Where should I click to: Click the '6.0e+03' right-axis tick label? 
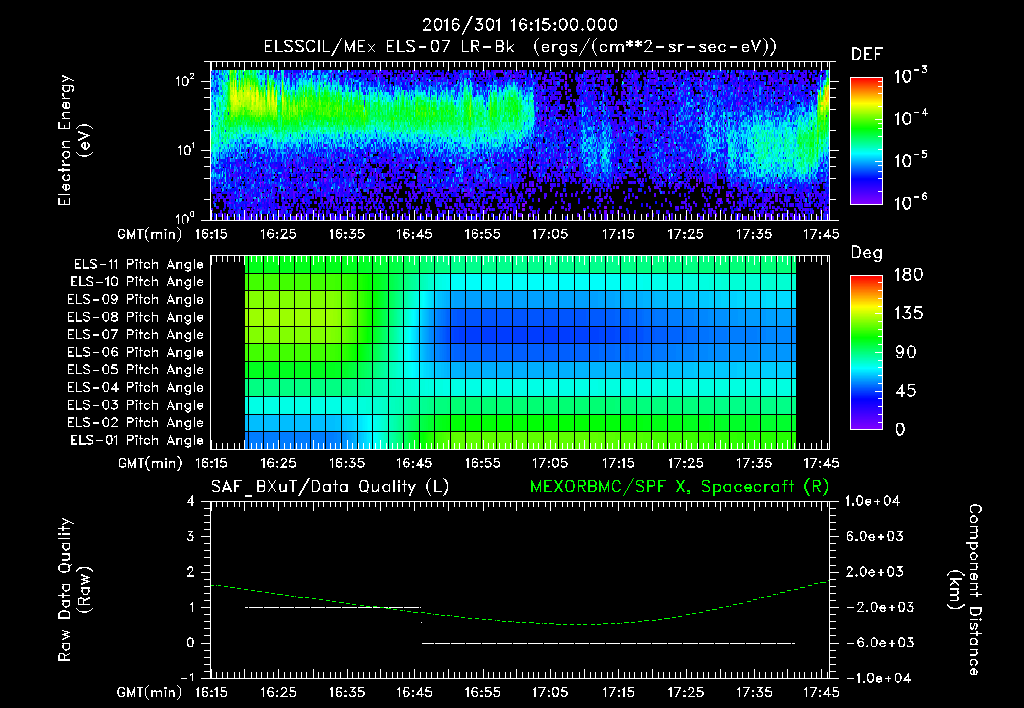[874, 536]
